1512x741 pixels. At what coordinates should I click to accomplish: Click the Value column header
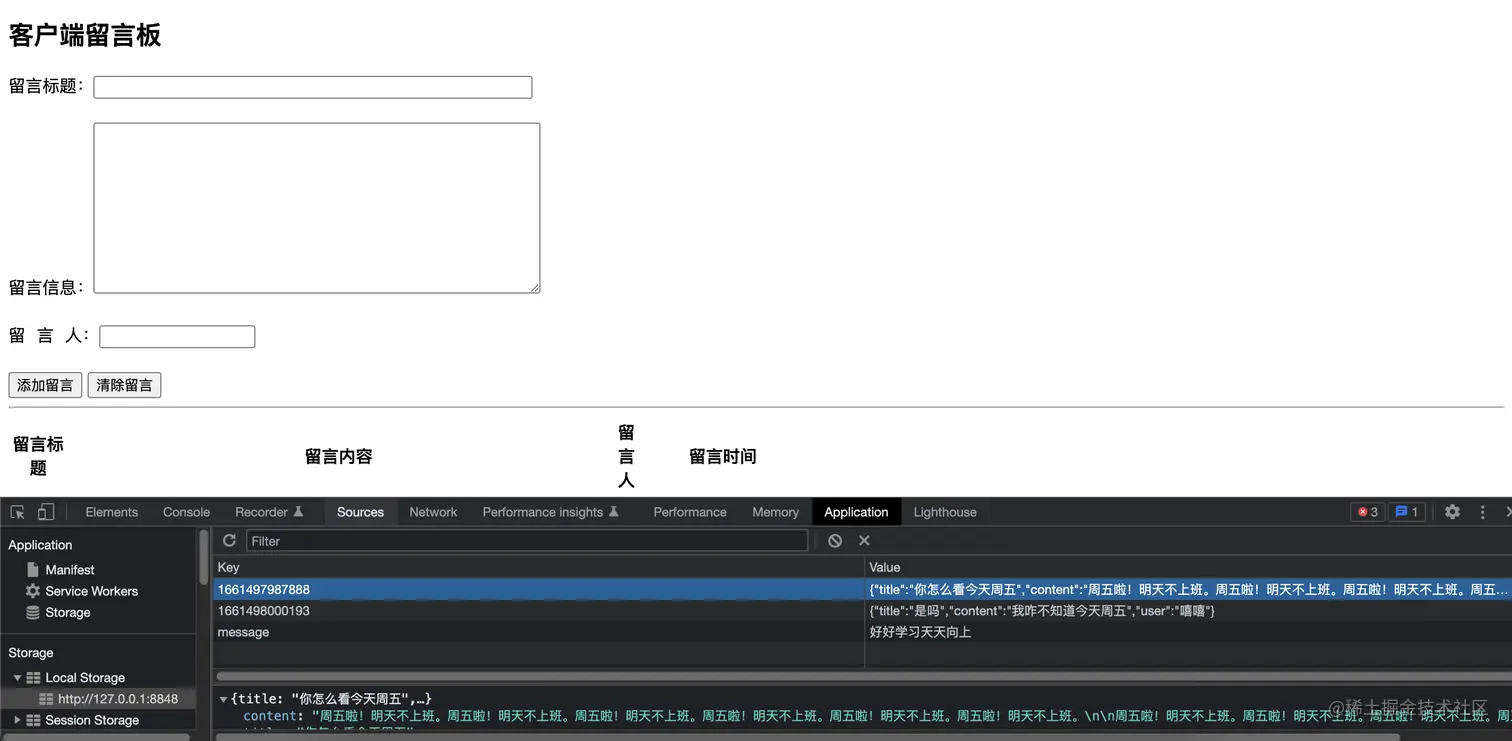1188,567
